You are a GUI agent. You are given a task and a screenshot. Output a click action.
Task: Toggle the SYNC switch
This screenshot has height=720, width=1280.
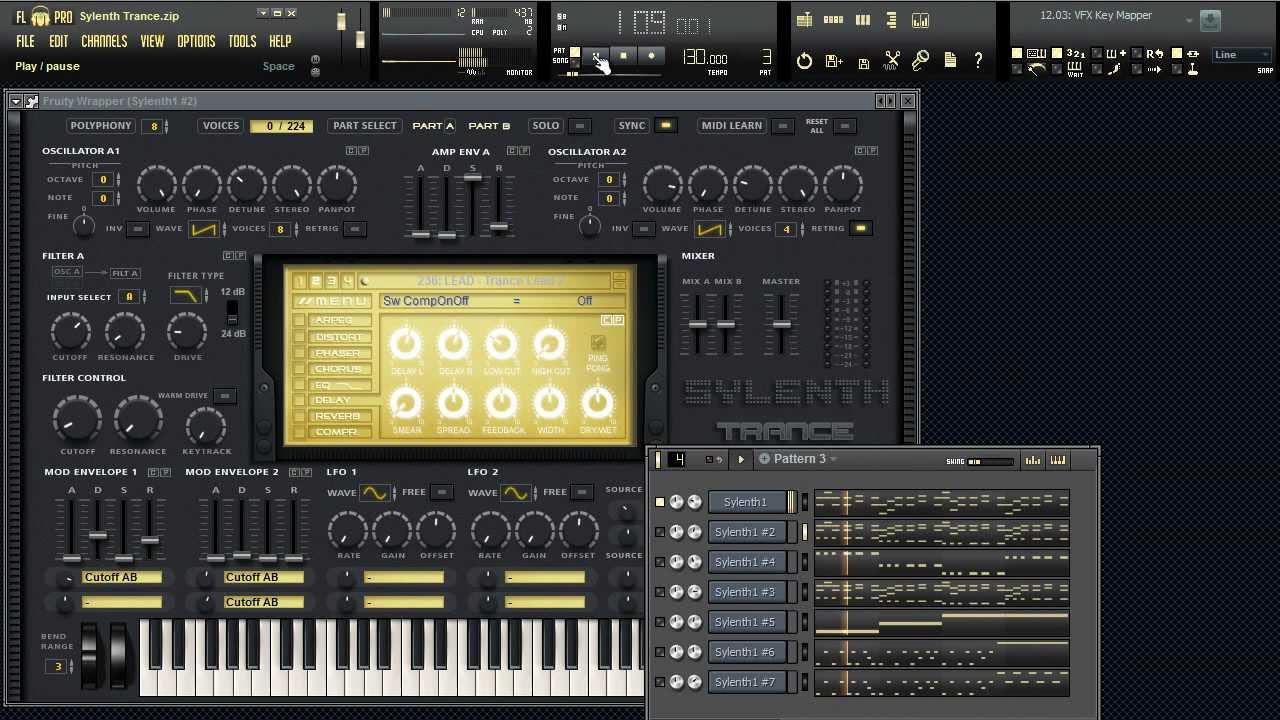tap(666, 126)
